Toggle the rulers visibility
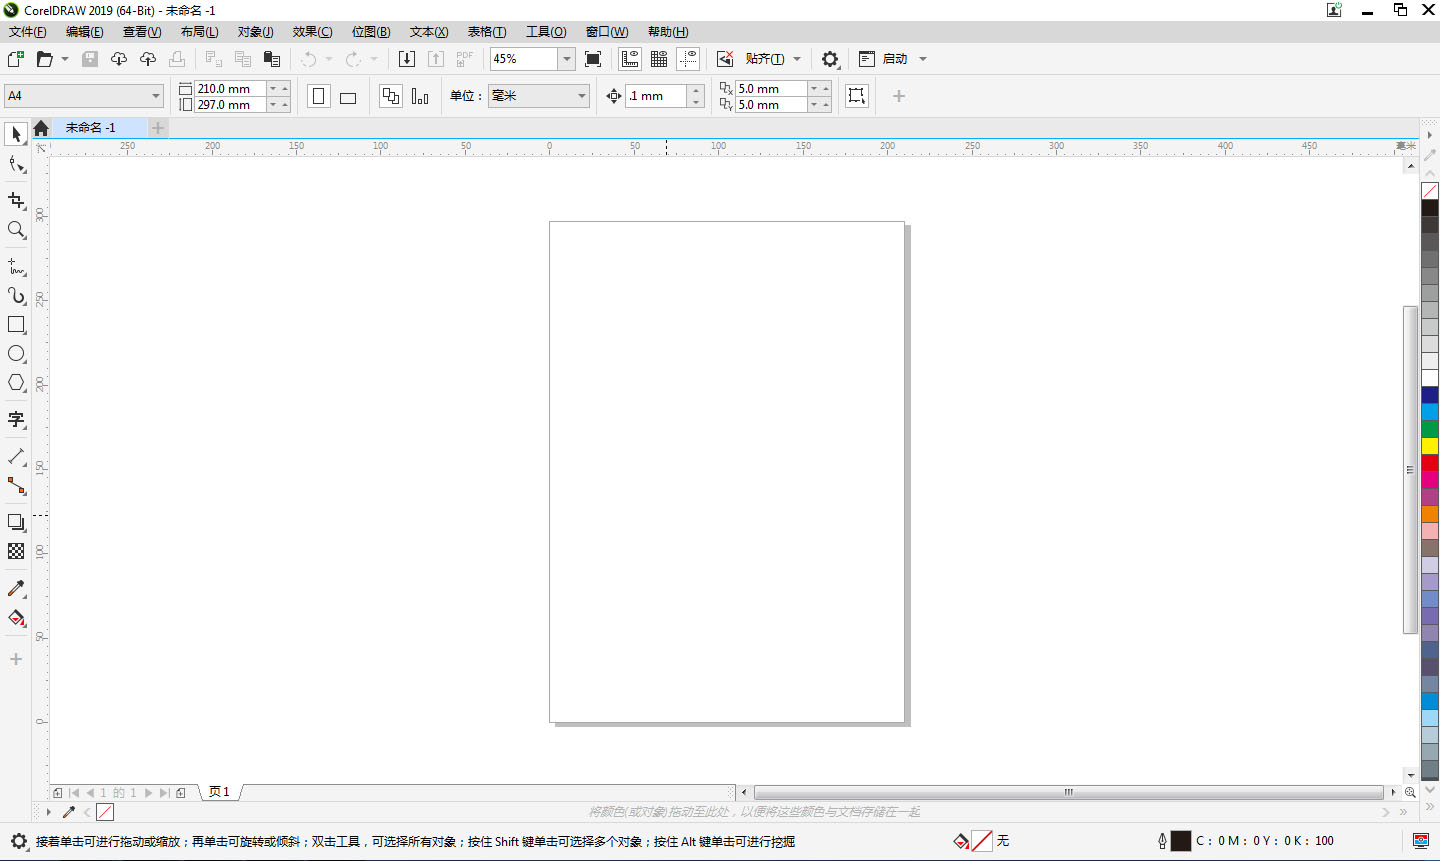Screen dimensions: 1440x861 (x=629, y=58)
